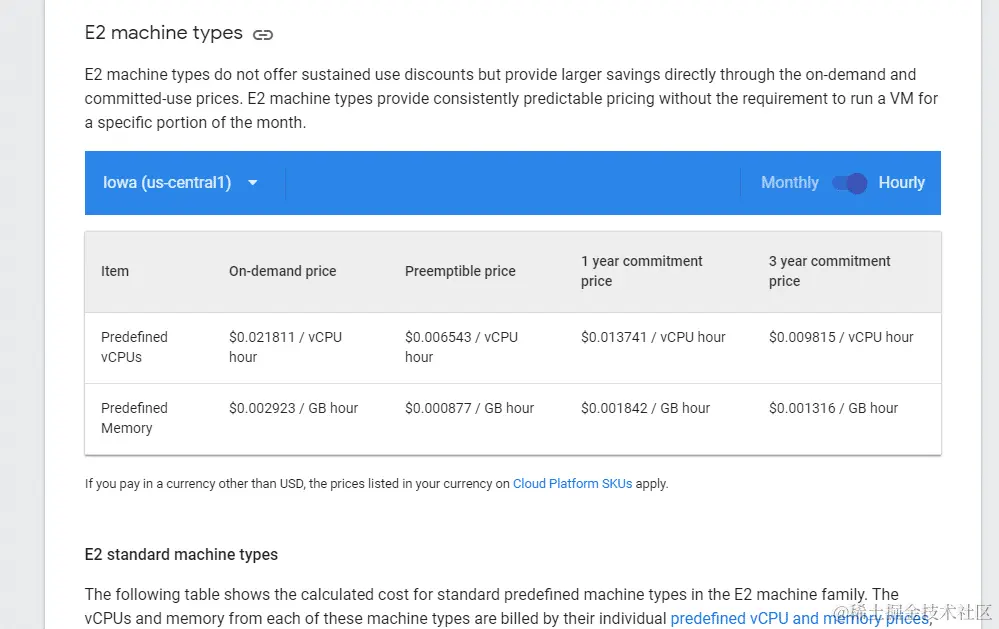Click the 3 year commitment price header
Viewport: 999px width, 629px height.
click(829, 271)
